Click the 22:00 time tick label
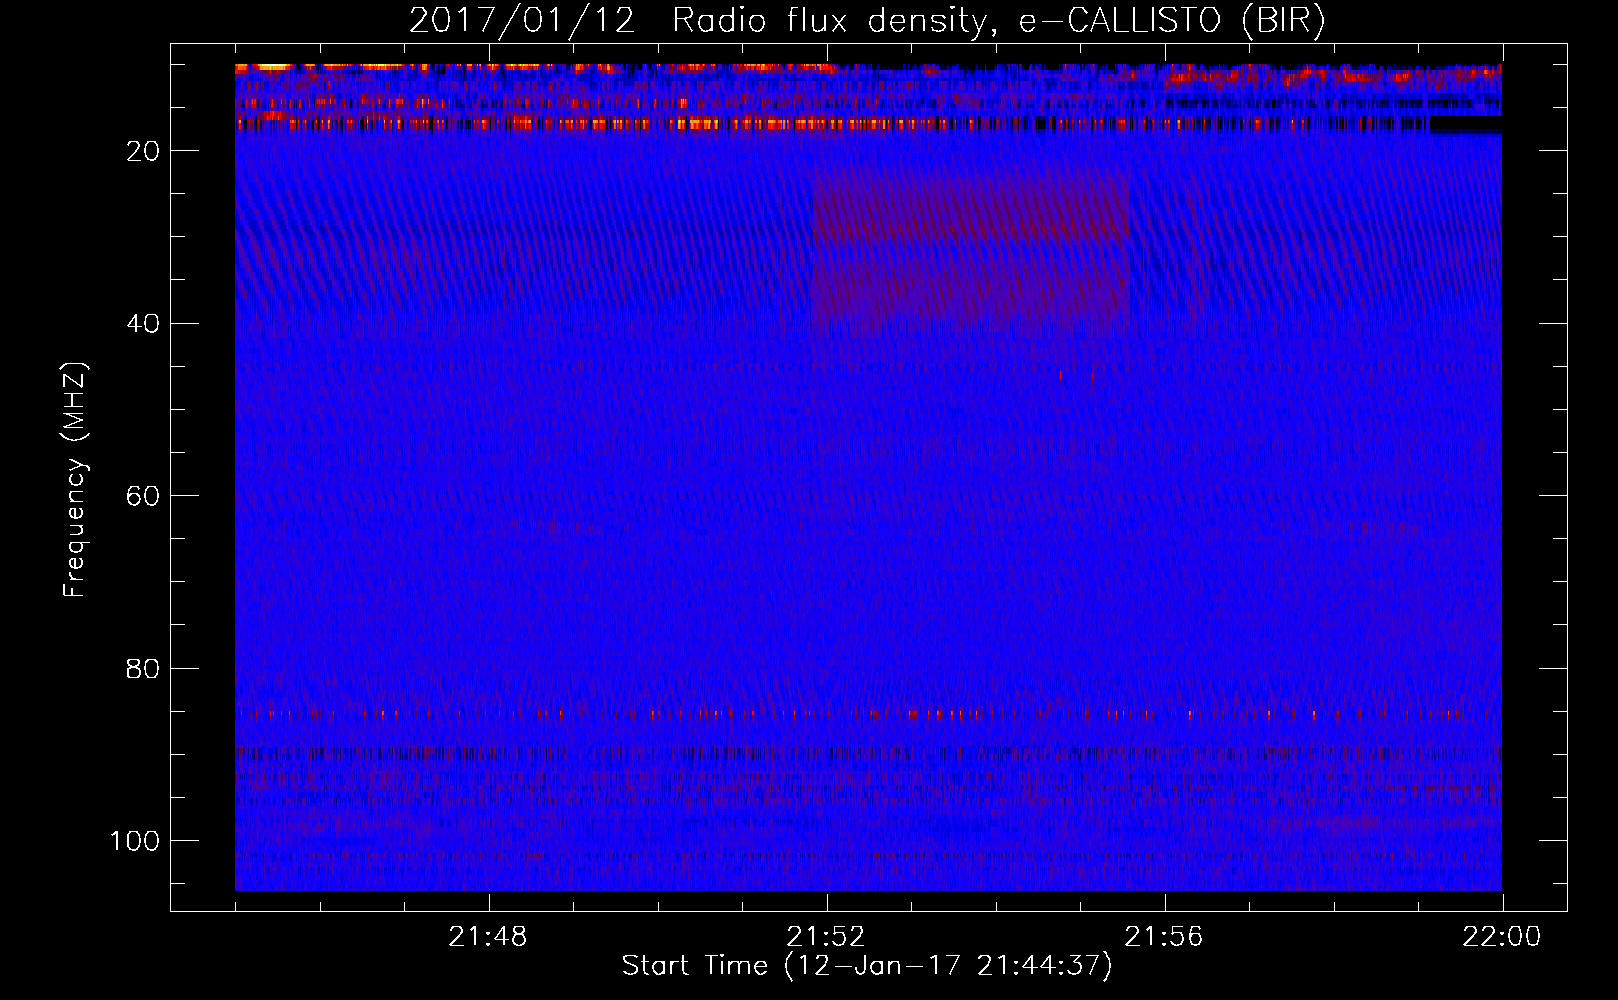This screenshot has width=1618, height=1000. click(1502, 937)
